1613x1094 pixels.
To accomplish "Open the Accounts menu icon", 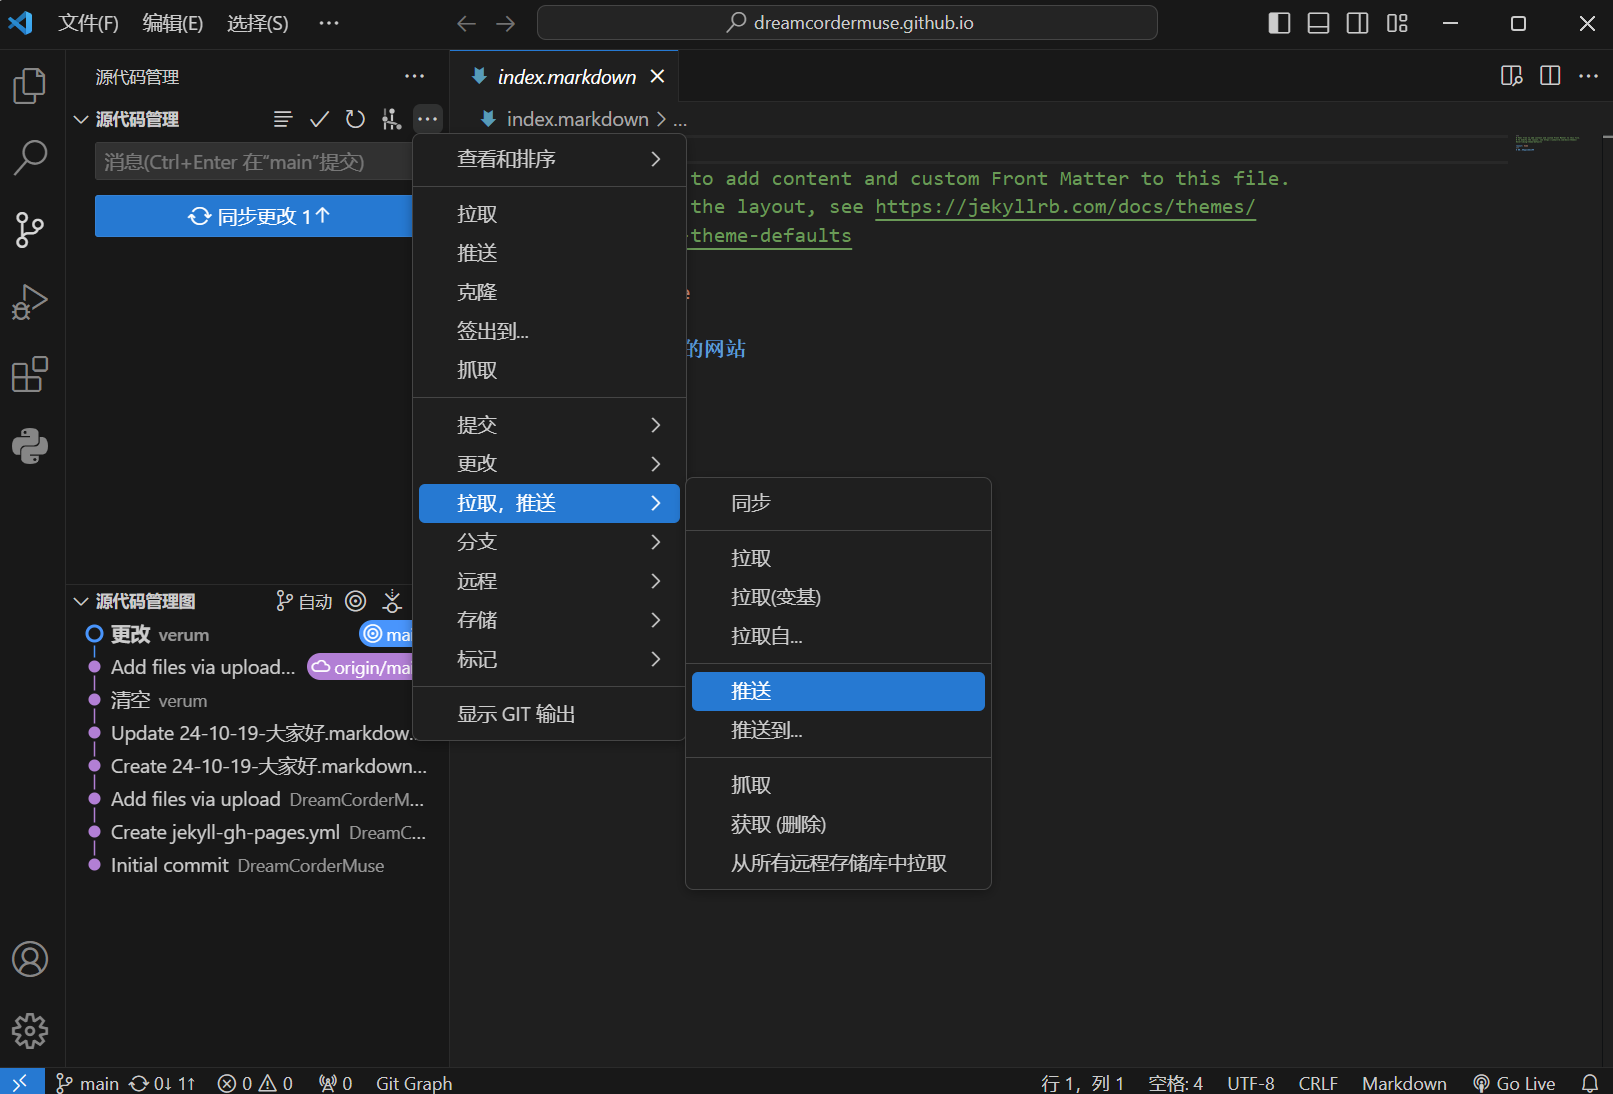I will (x=30, y=959).
